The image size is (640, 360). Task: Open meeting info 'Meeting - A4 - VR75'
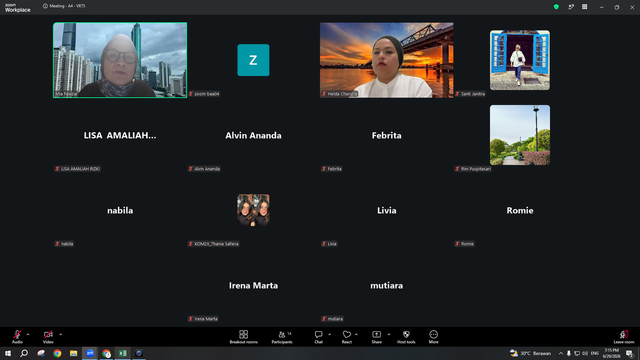(64, 6)
